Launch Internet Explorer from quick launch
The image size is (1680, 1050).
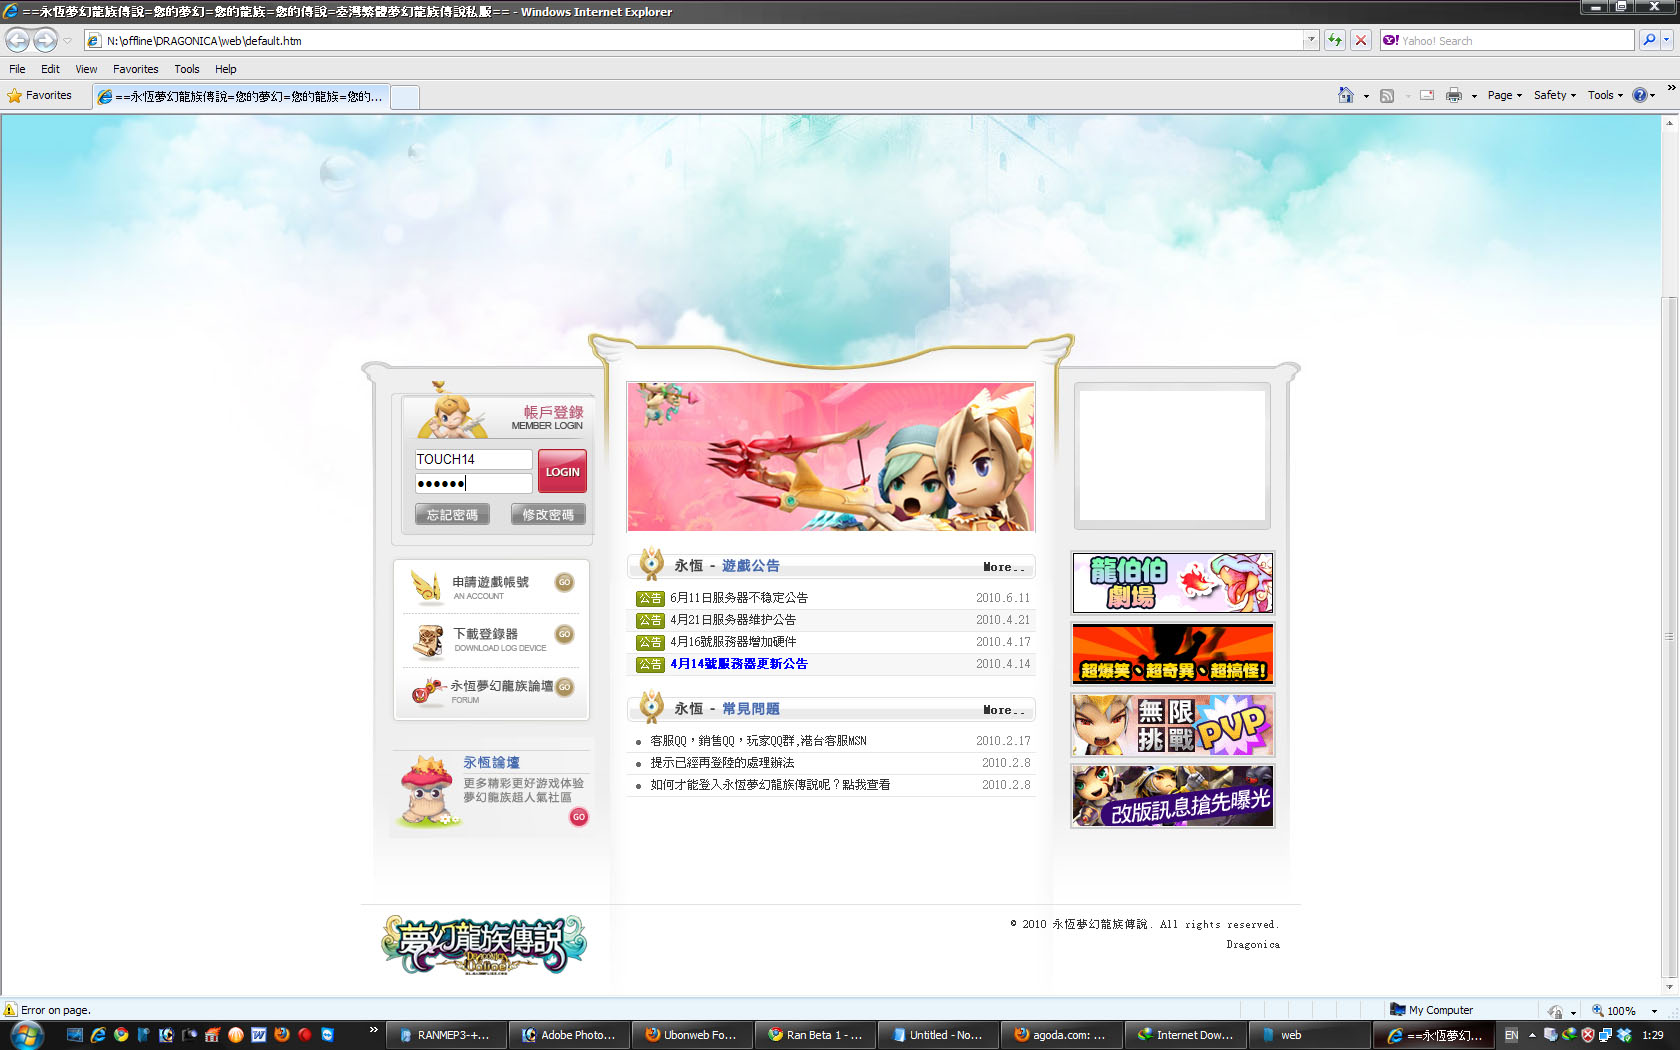pos(98,1035)
